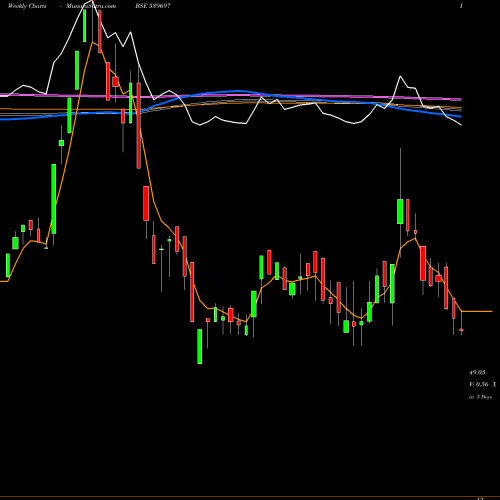Click the price value starting with 49
Viewport: 500px width, 500px height.
(477, 372)
